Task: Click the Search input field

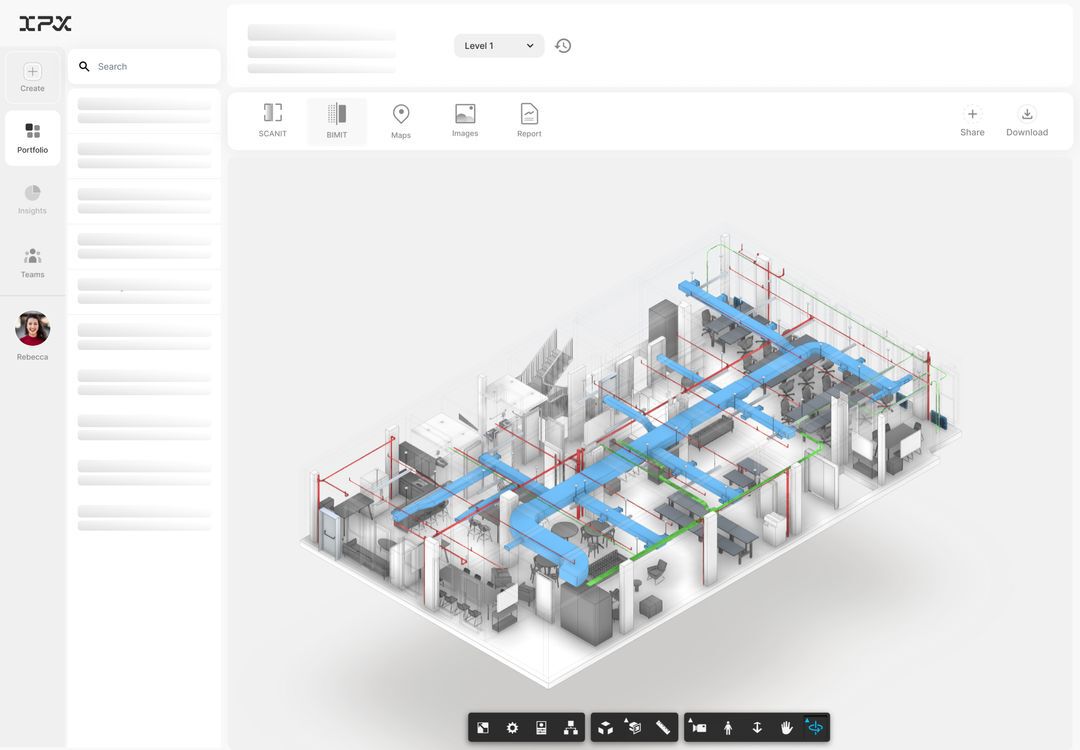Action: point(150,67)
